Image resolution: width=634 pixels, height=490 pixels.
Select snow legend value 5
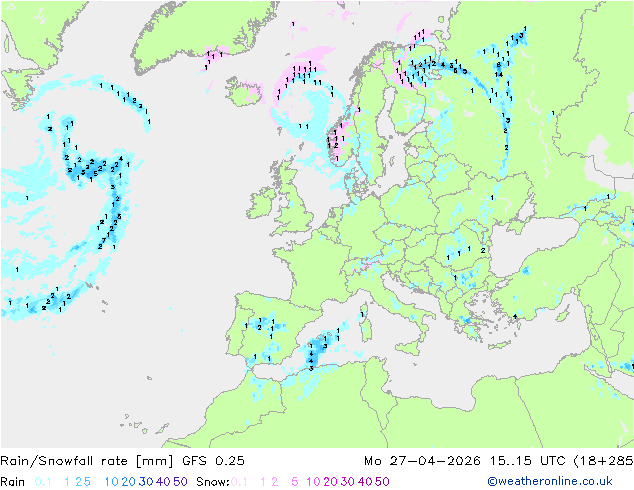tap(295, 482)
